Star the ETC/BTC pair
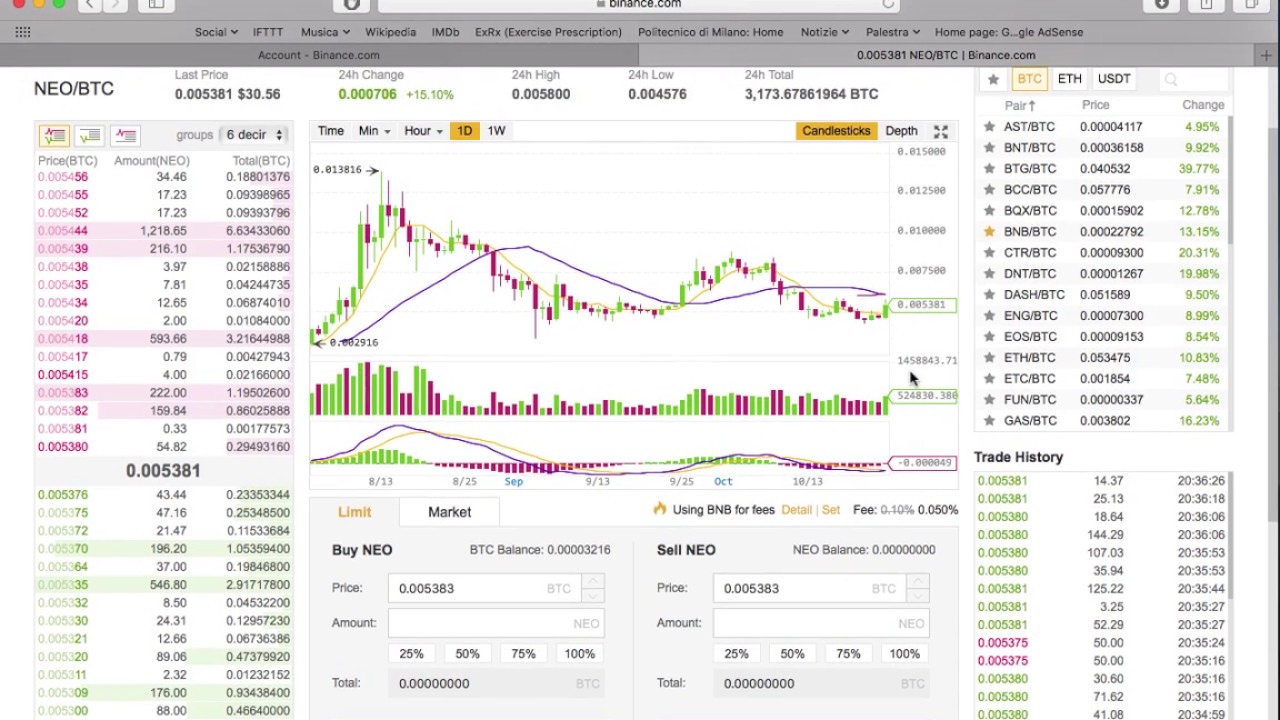The height and width of the screenshot is (720, 1280). [x=989, y=379]
